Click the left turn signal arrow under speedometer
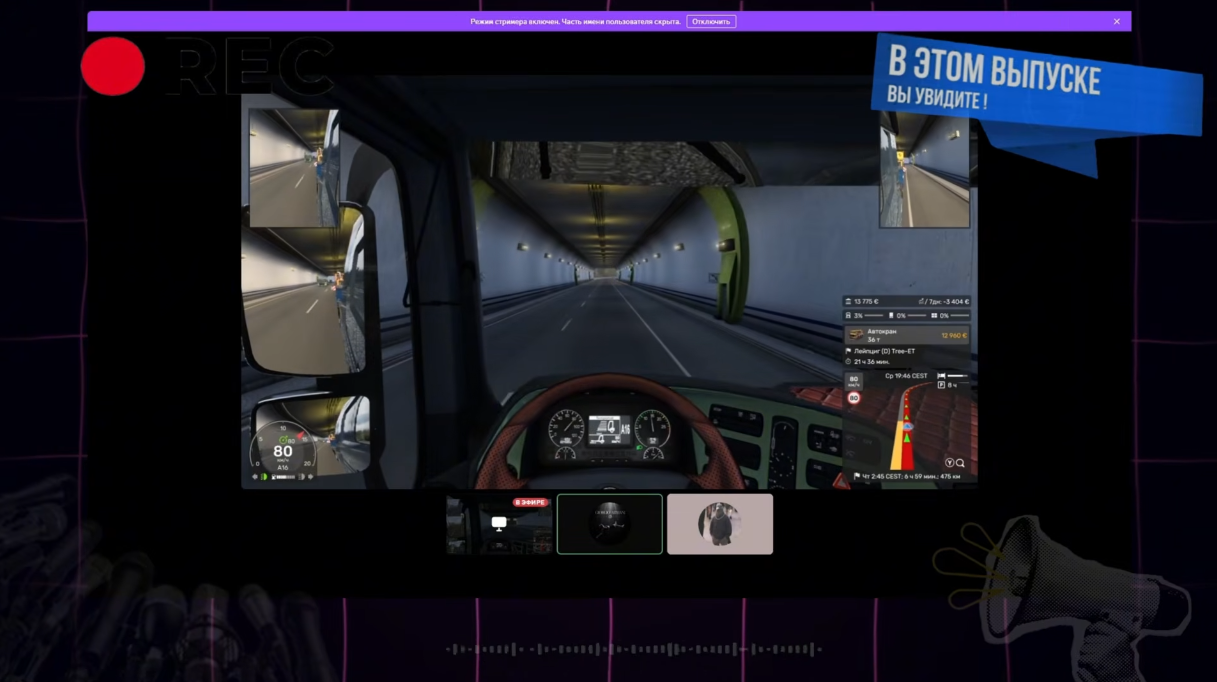This screenshot has width=1217, height=682. (x=255, y=477)
